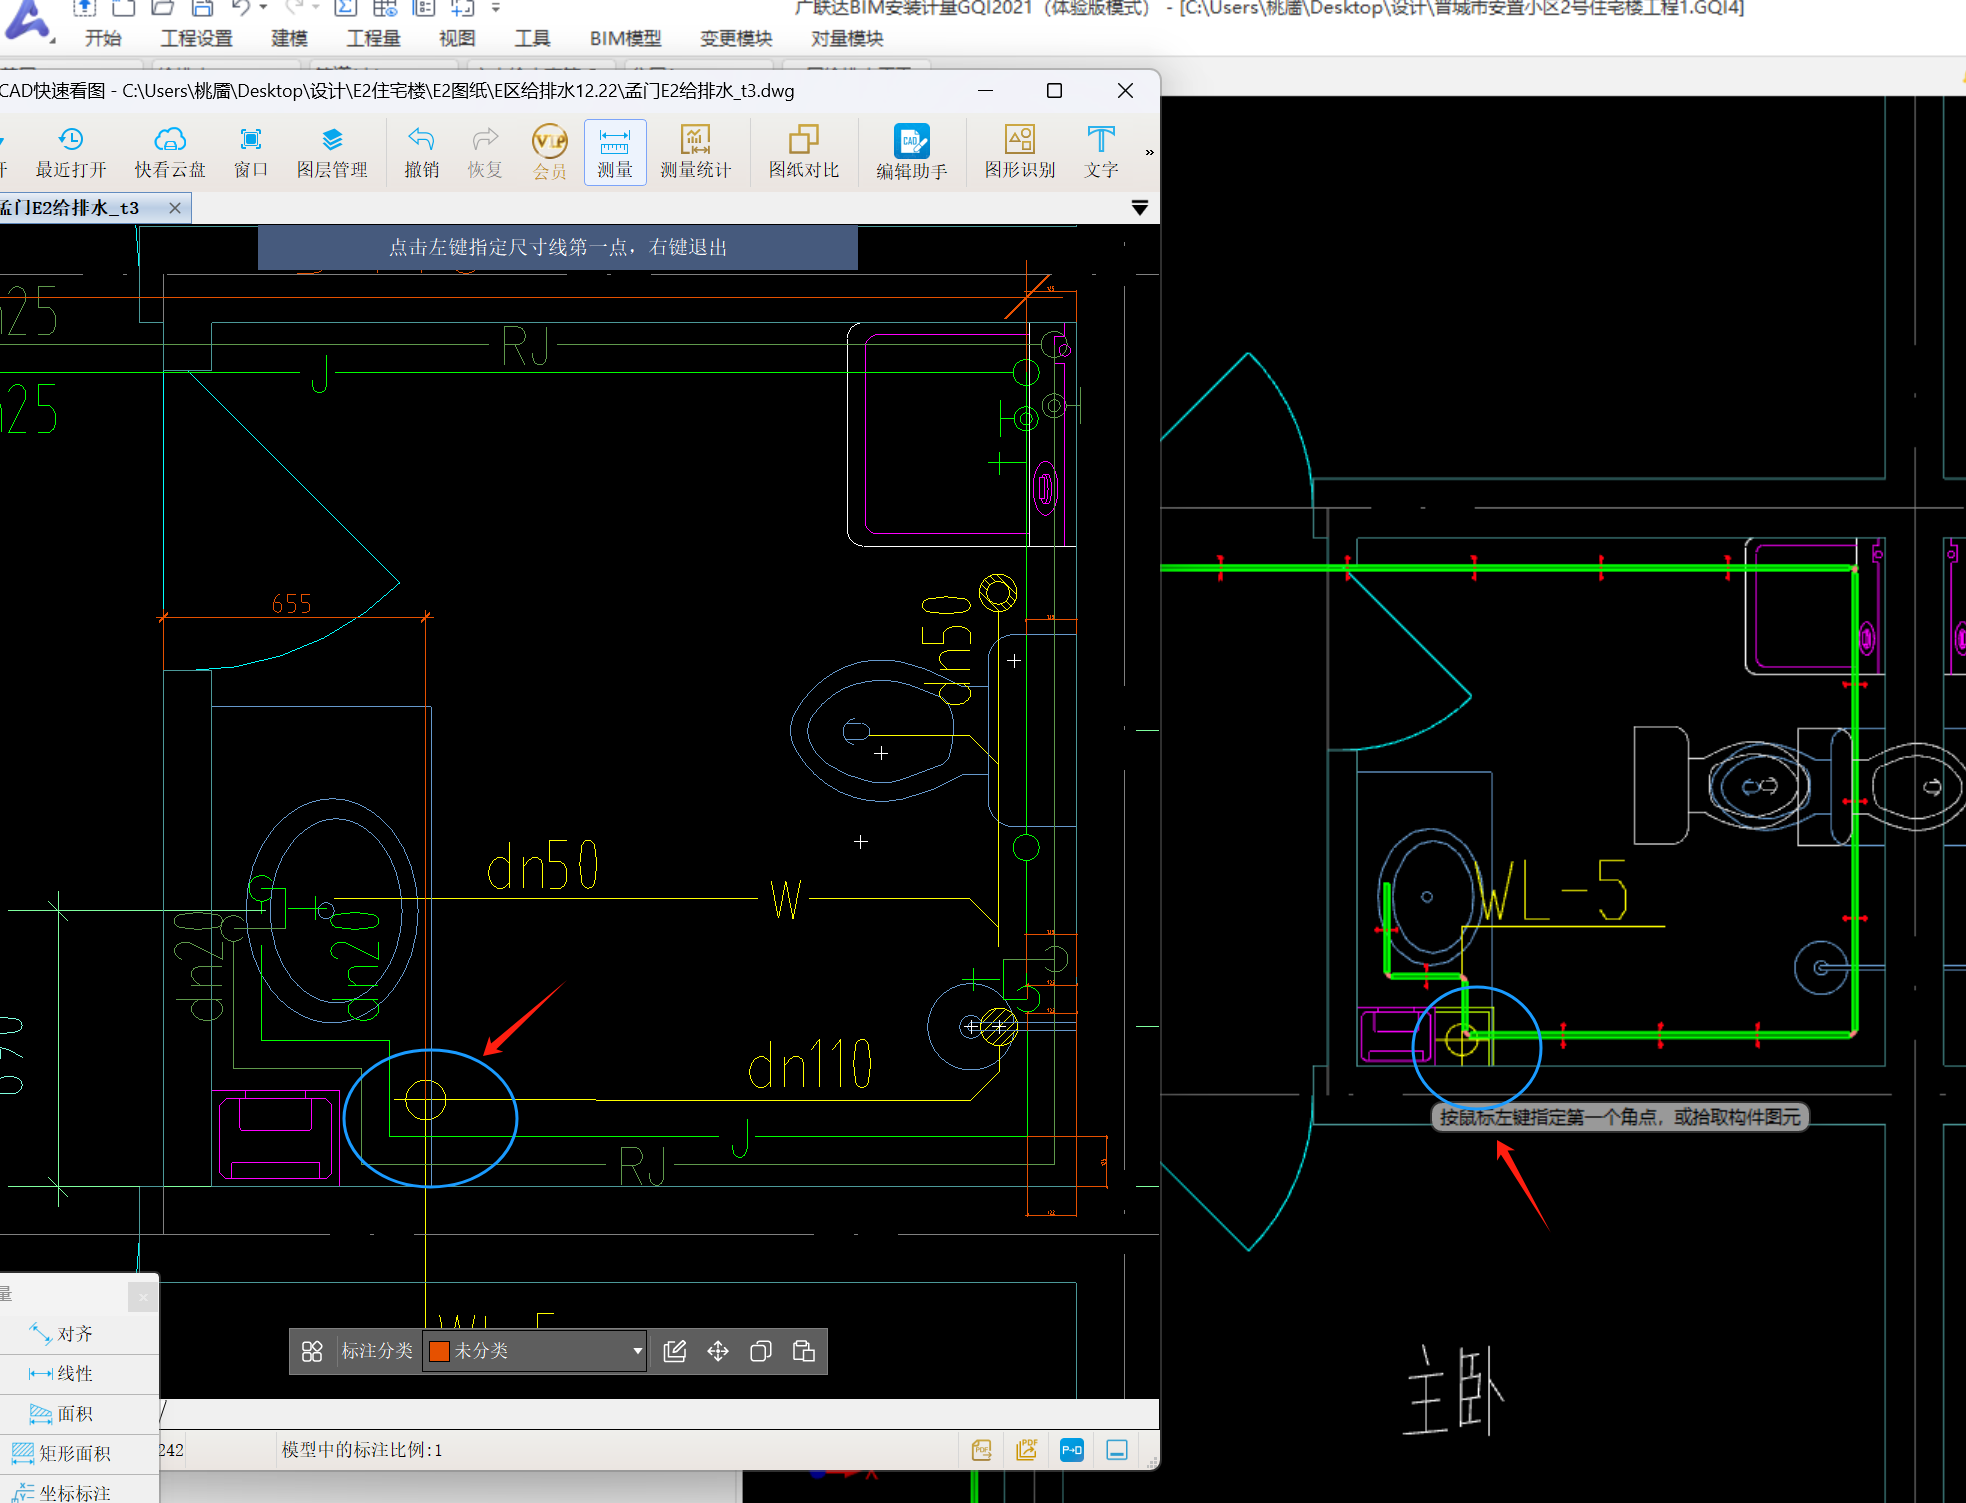Screen dimensions: 1966x1503
Task: Open the 最近打开 recent files tool
Action: pos(70,153)
